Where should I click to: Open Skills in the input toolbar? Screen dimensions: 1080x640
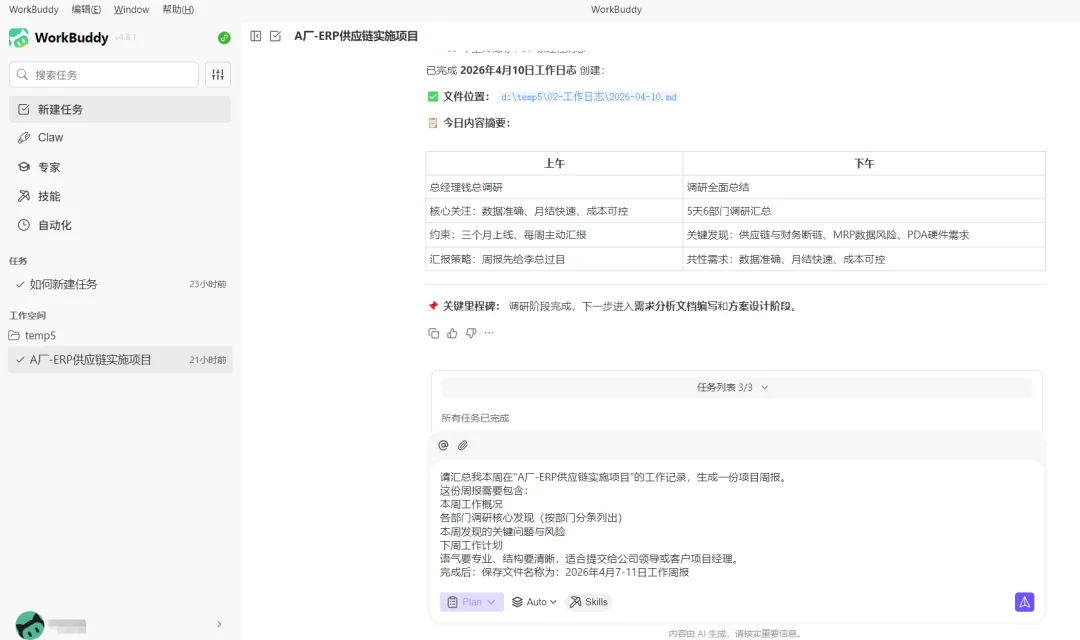click(588, 602)
